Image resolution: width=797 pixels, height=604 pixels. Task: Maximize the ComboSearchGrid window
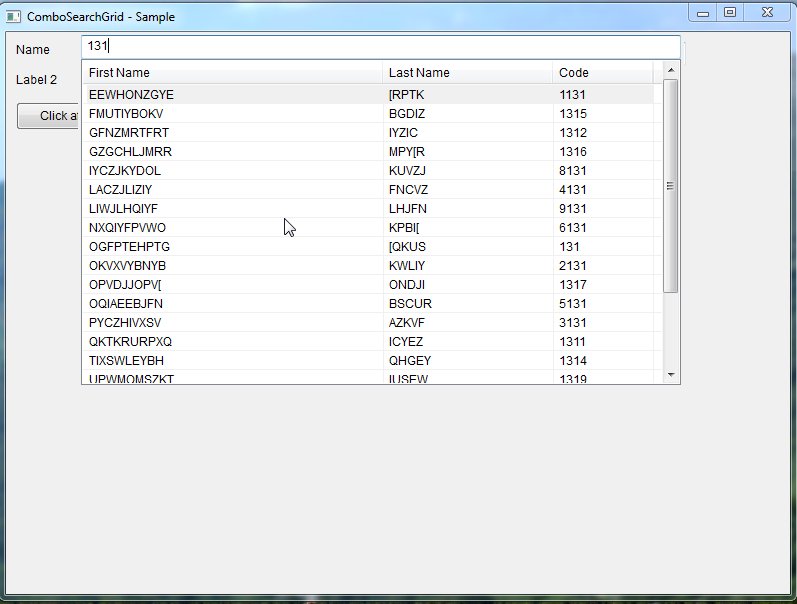730,13
